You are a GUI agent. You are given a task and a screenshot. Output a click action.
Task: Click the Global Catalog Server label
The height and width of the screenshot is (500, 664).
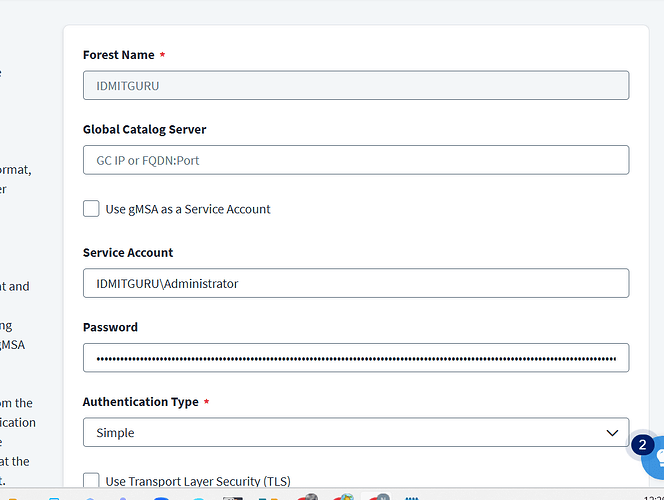pos(144,129)
